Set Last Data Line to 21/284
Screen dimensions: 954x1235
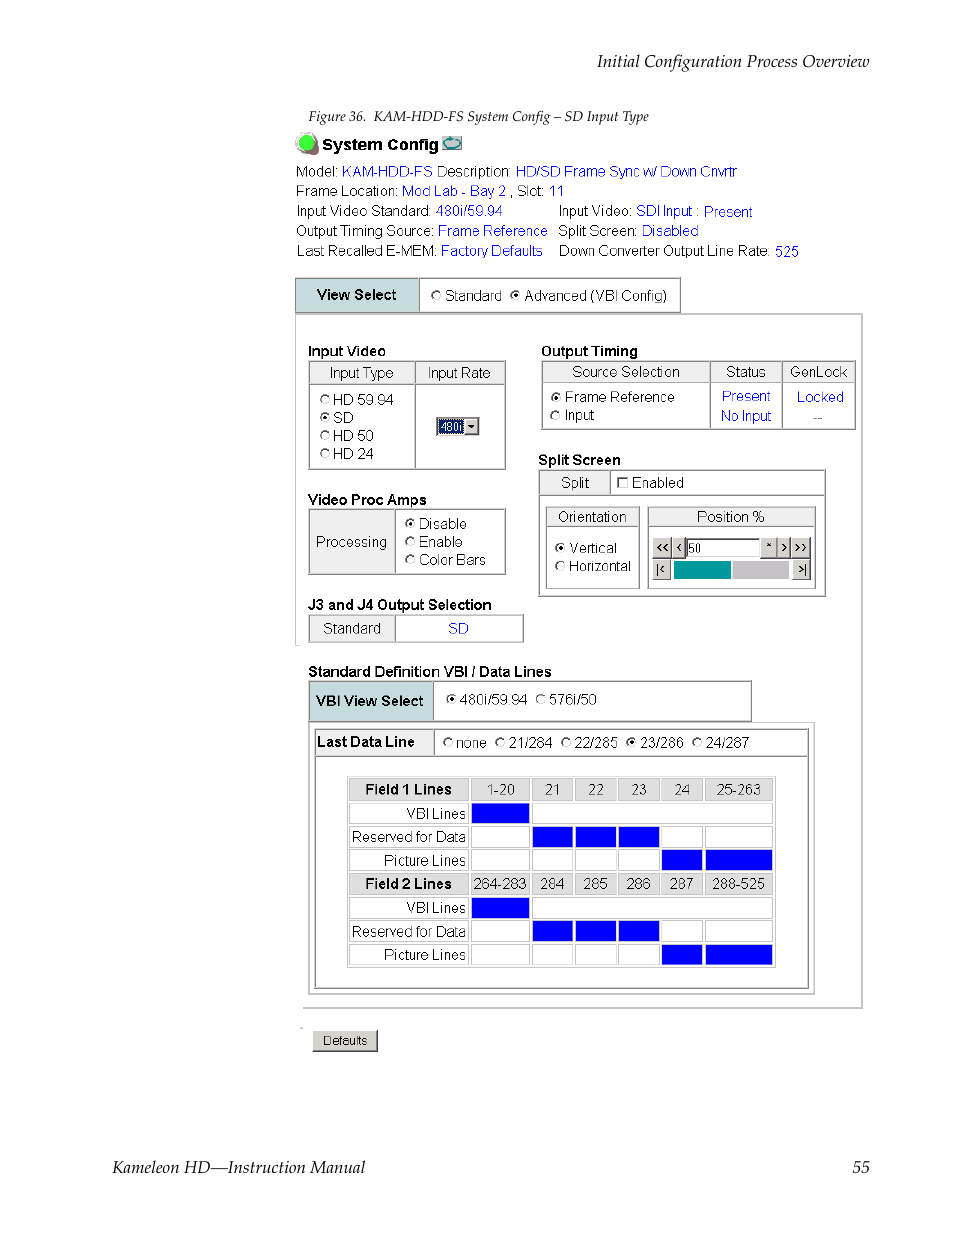[x=500, y=742]
